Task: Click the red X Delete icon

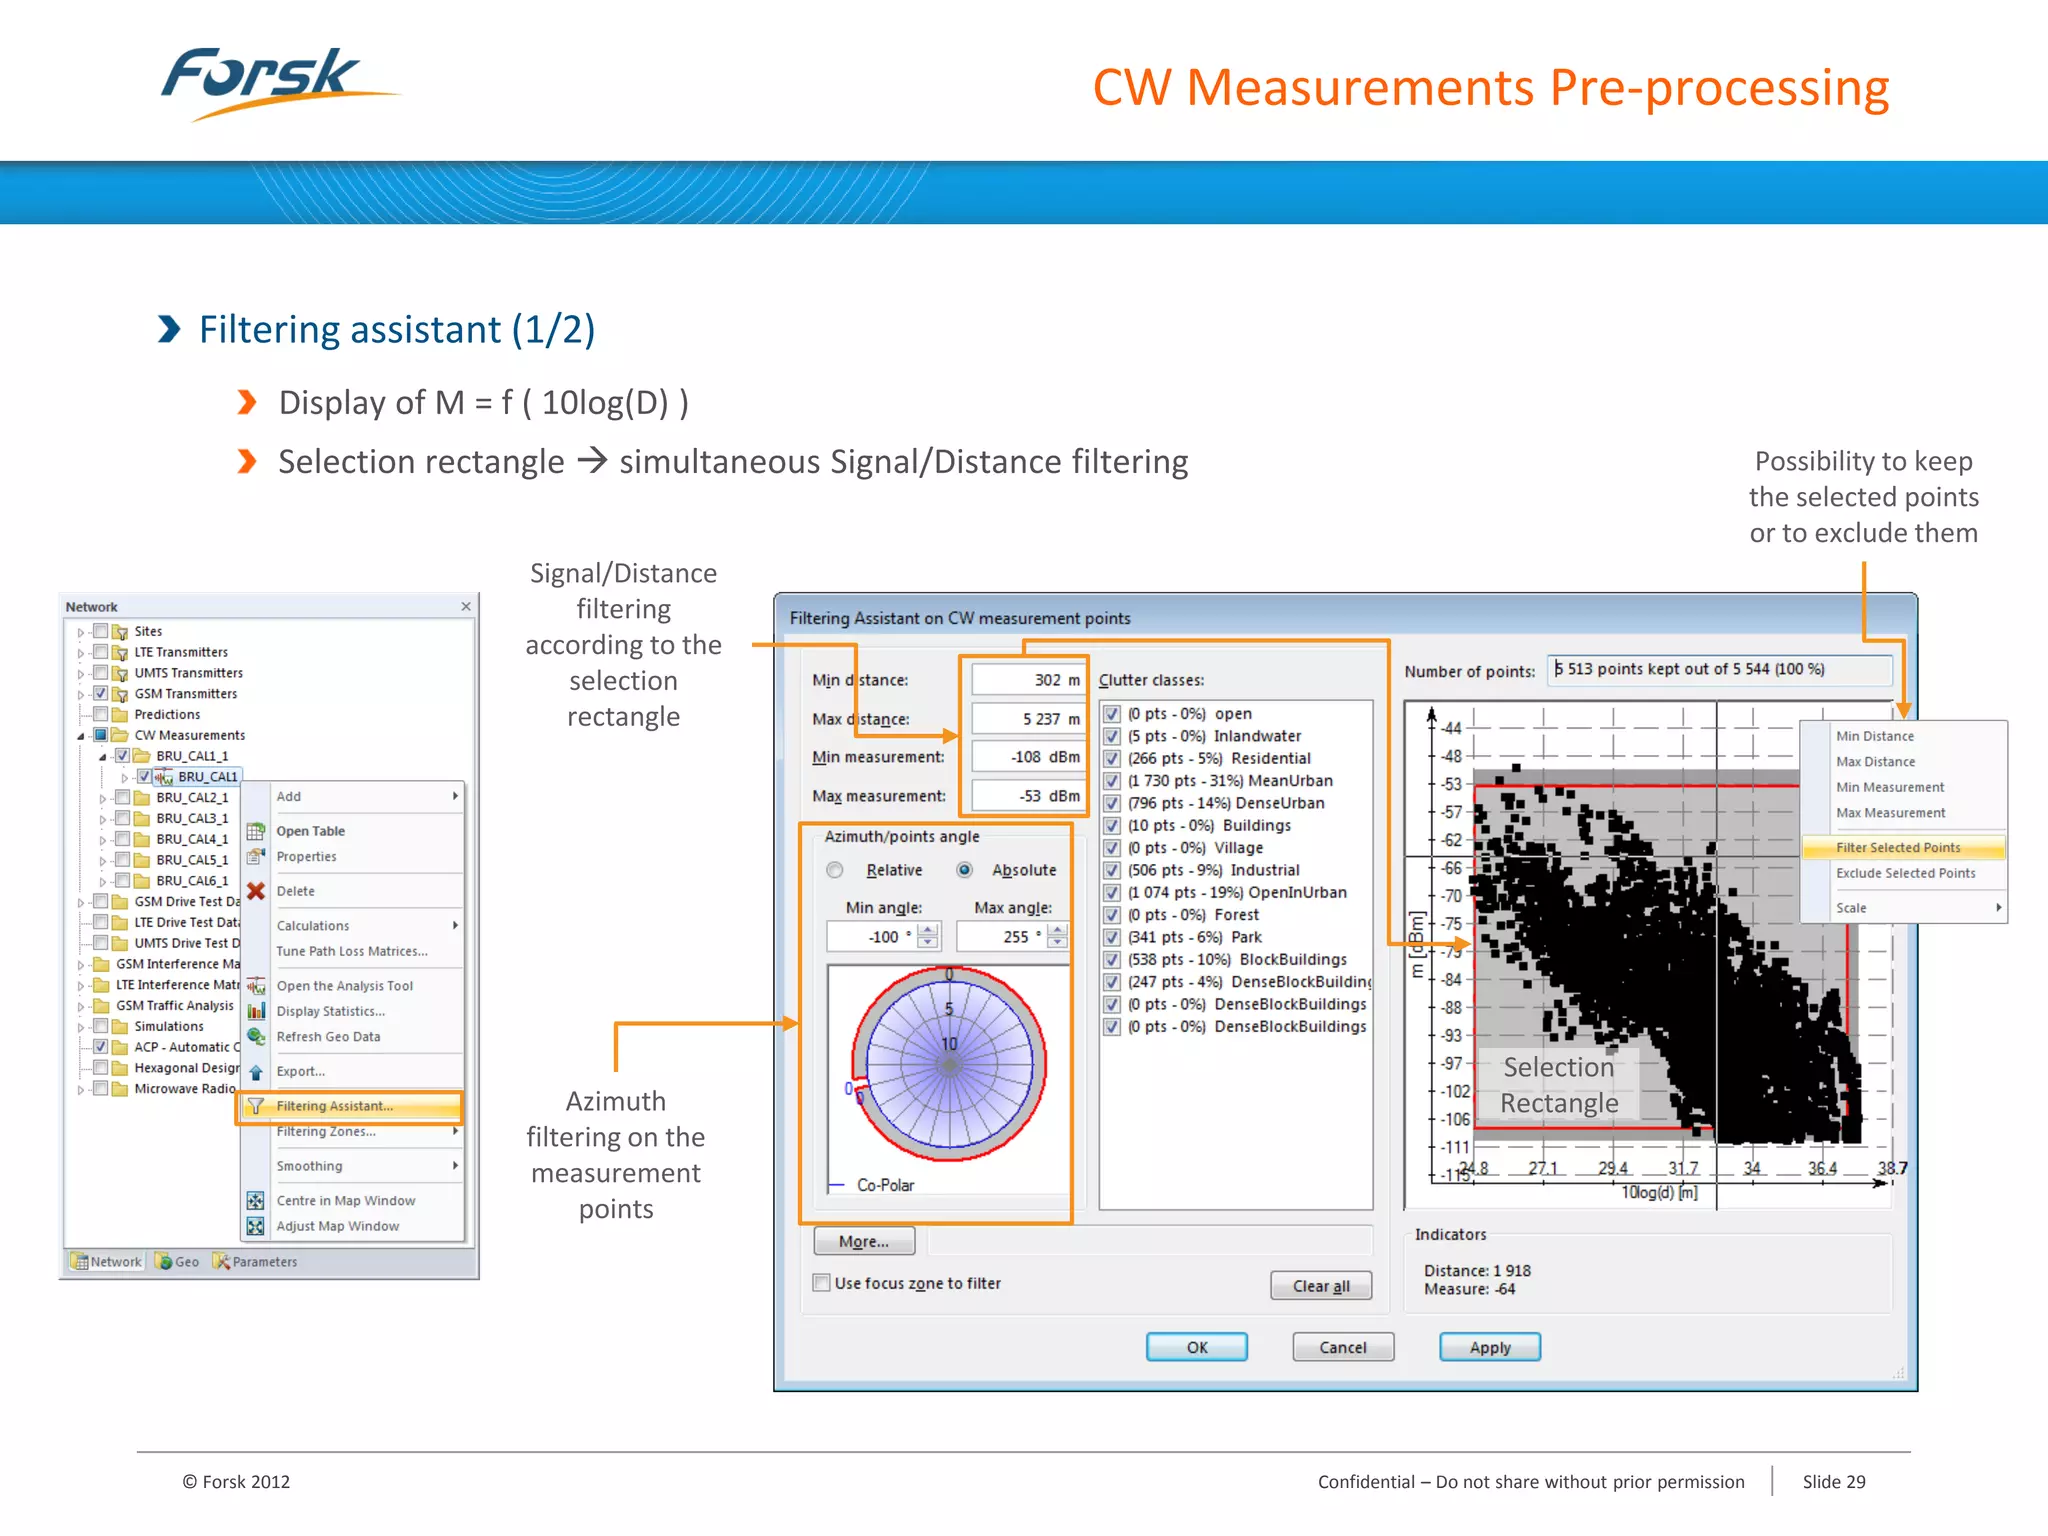Action: point(256,891)
